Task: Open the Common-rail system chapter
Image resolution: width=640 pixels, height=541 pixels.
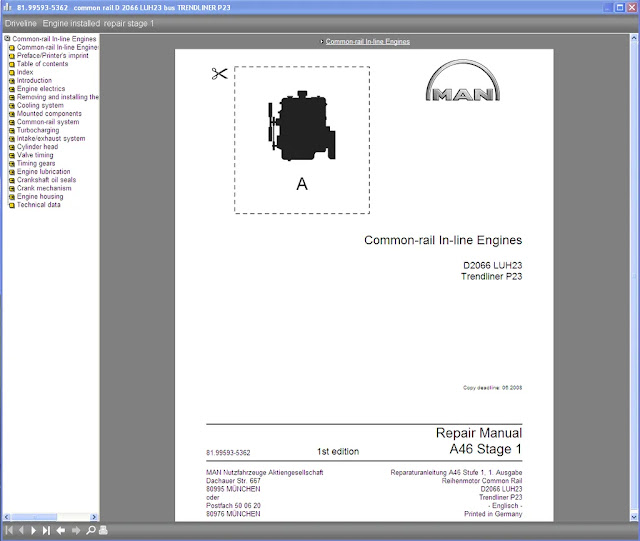Action: (48, 122)
